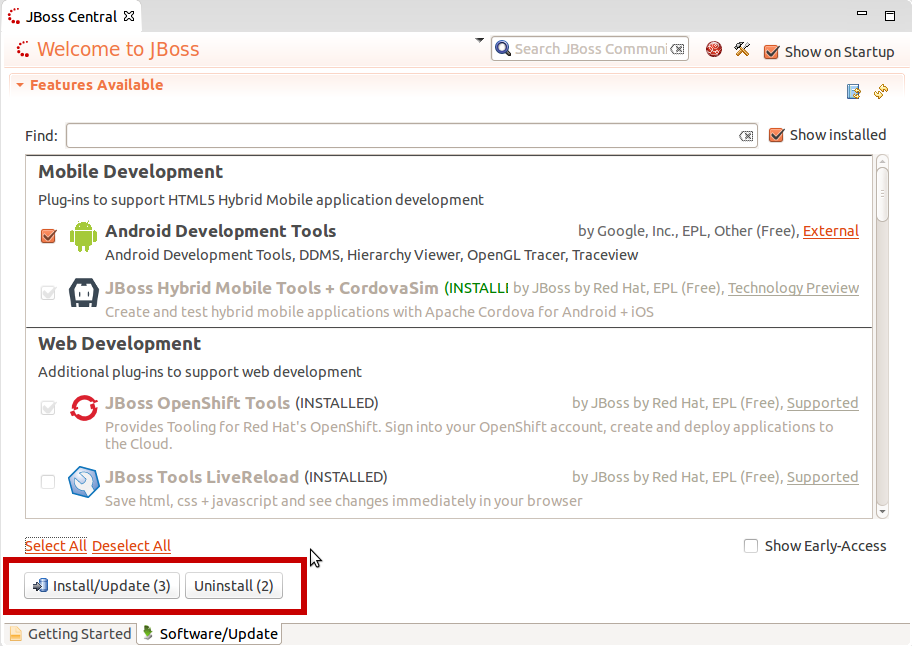This screenshot has width=912, height=646.
Task: Uncheck the Android Development Tools checkbox
Action: click(x=48, y=236)
